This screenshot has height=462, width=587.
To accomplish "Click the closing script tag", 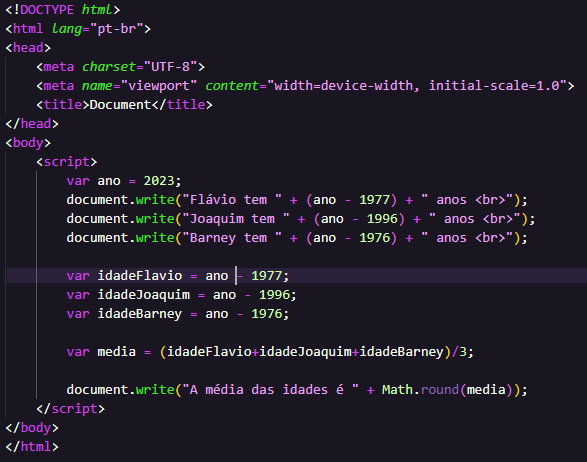I will (x=70, y=409).
